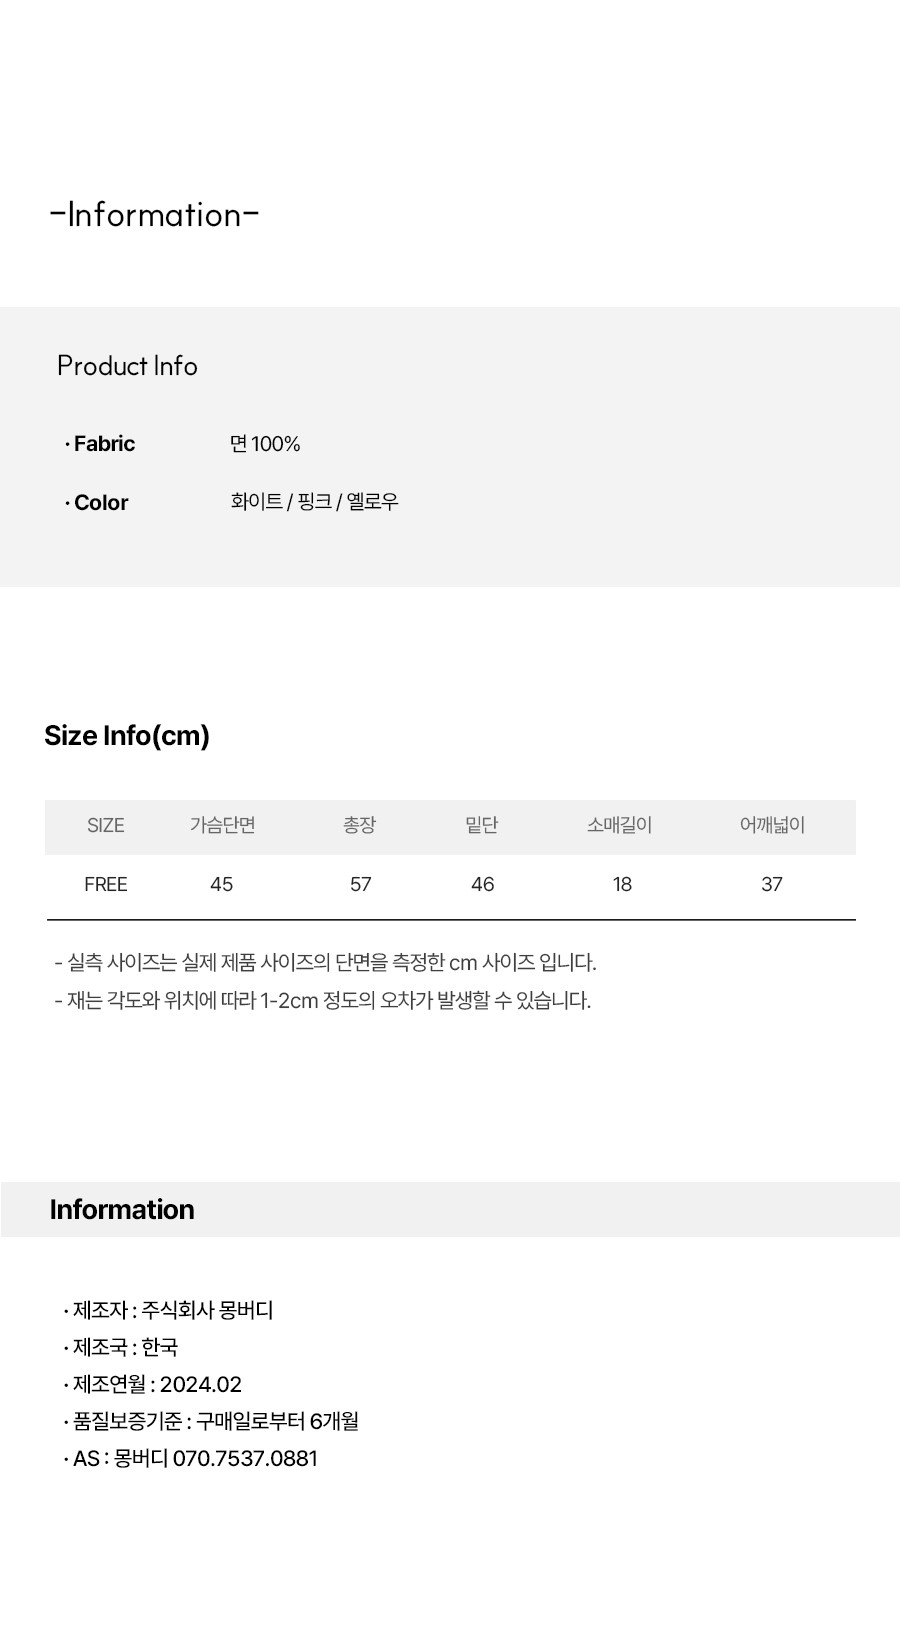This screenshot has width=900, height=1645.
Task: Click the AS phone number 070.7537.0881
Action: click(246, 1459)
